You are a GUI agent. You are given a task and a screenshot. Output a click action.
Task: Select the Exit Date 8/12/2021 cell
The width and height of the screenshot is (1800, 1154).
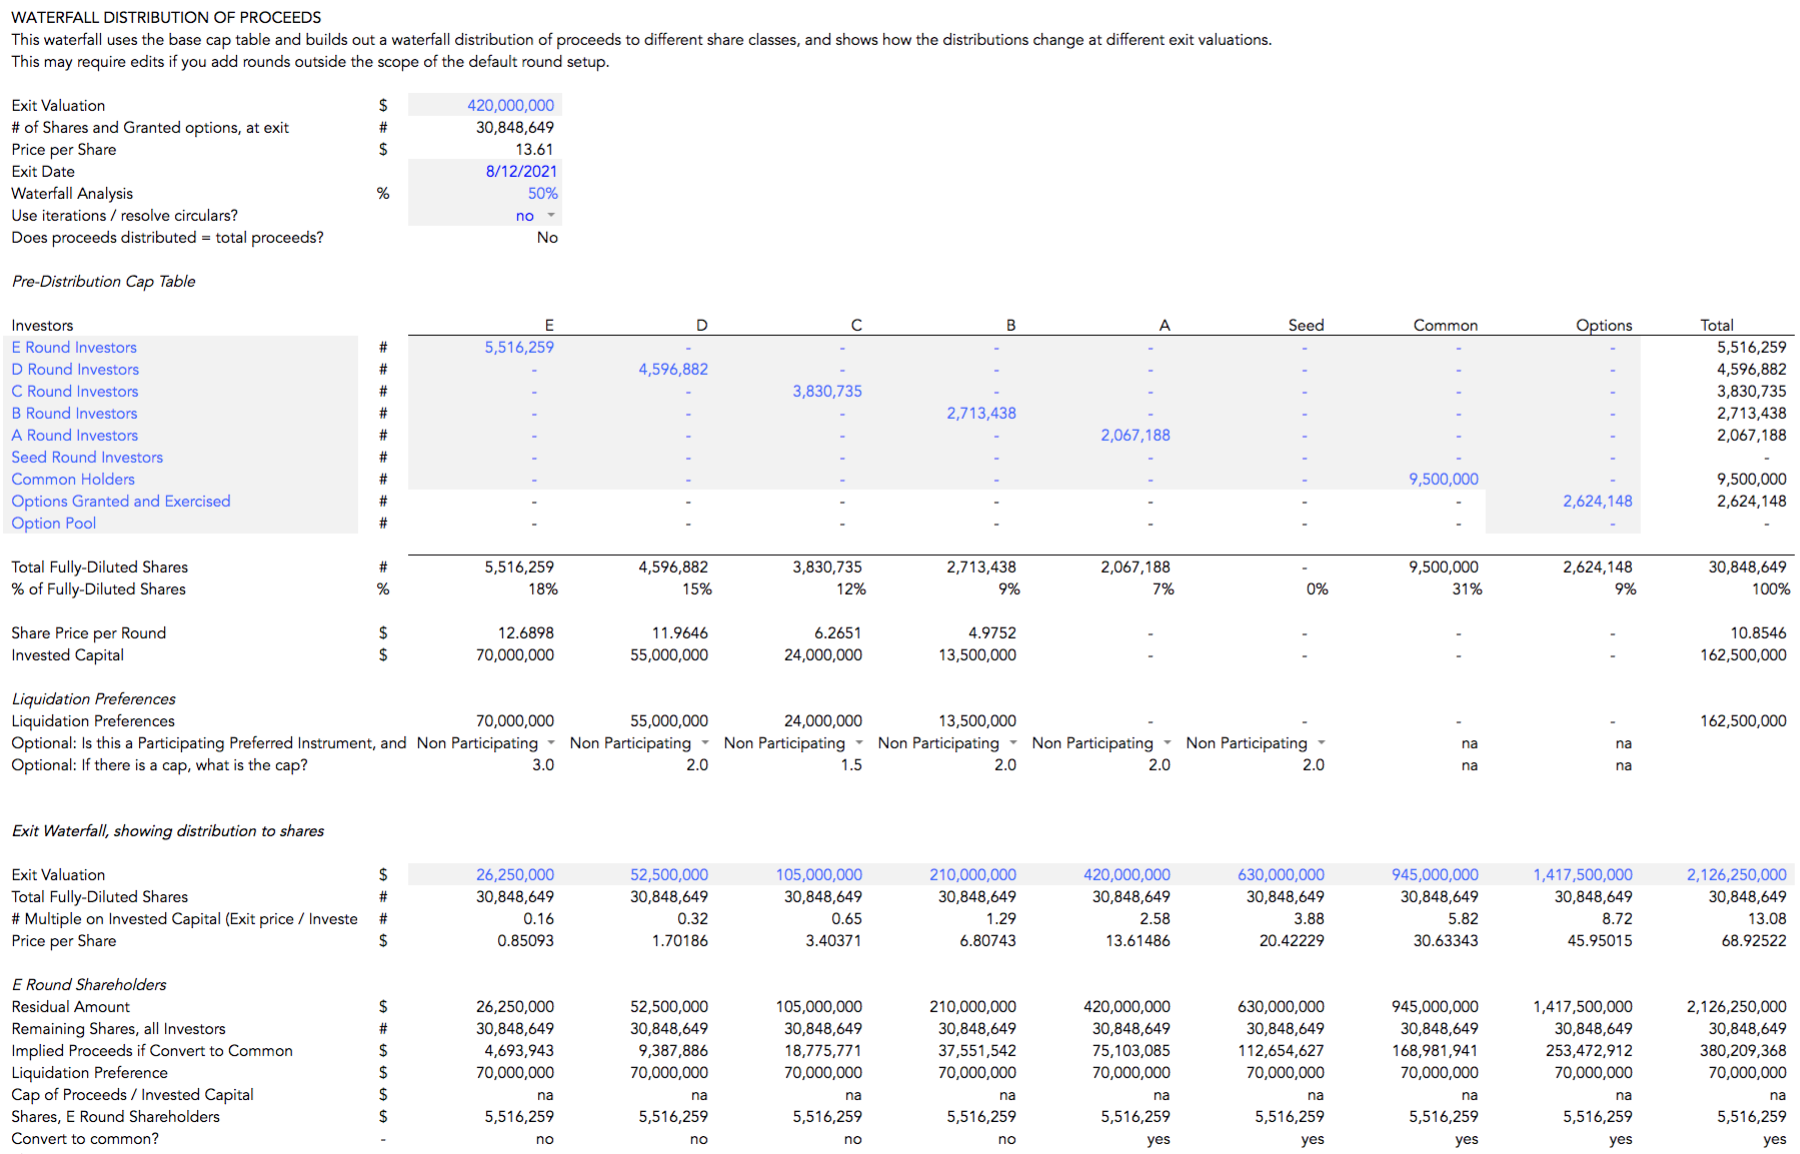(485, 171)
